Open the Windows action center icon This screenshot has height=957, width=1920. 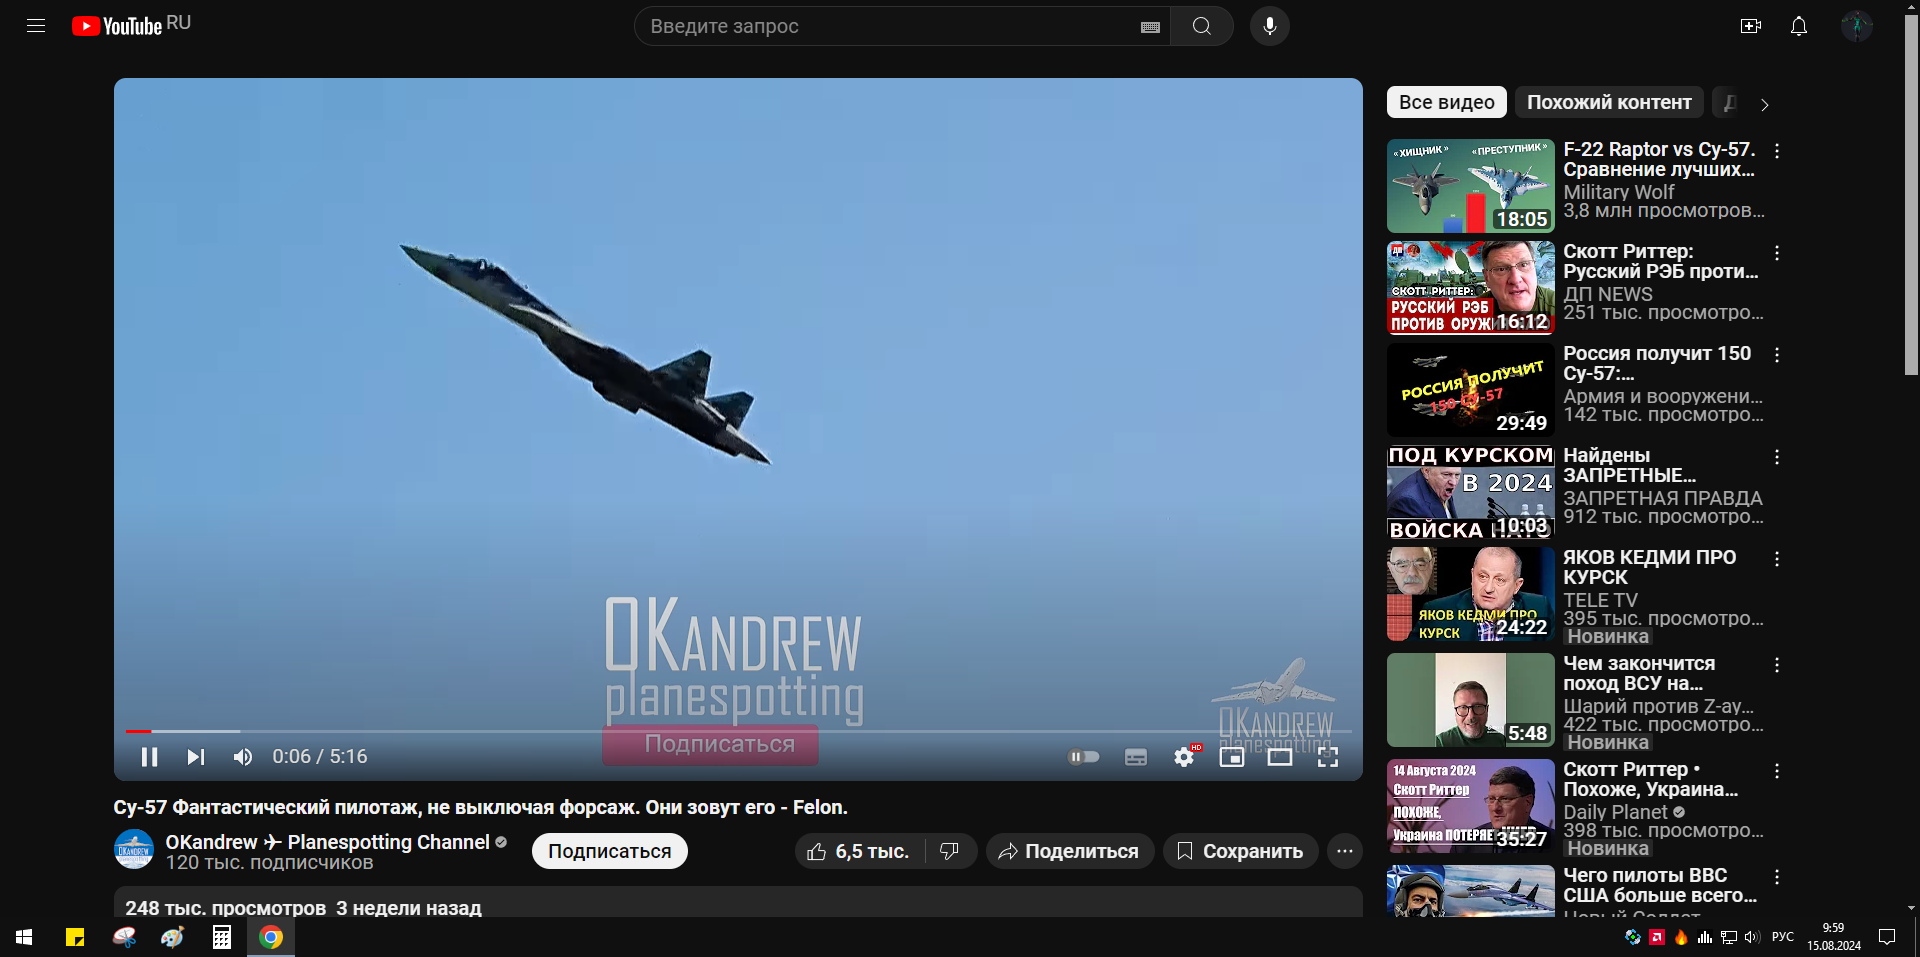1887,937
